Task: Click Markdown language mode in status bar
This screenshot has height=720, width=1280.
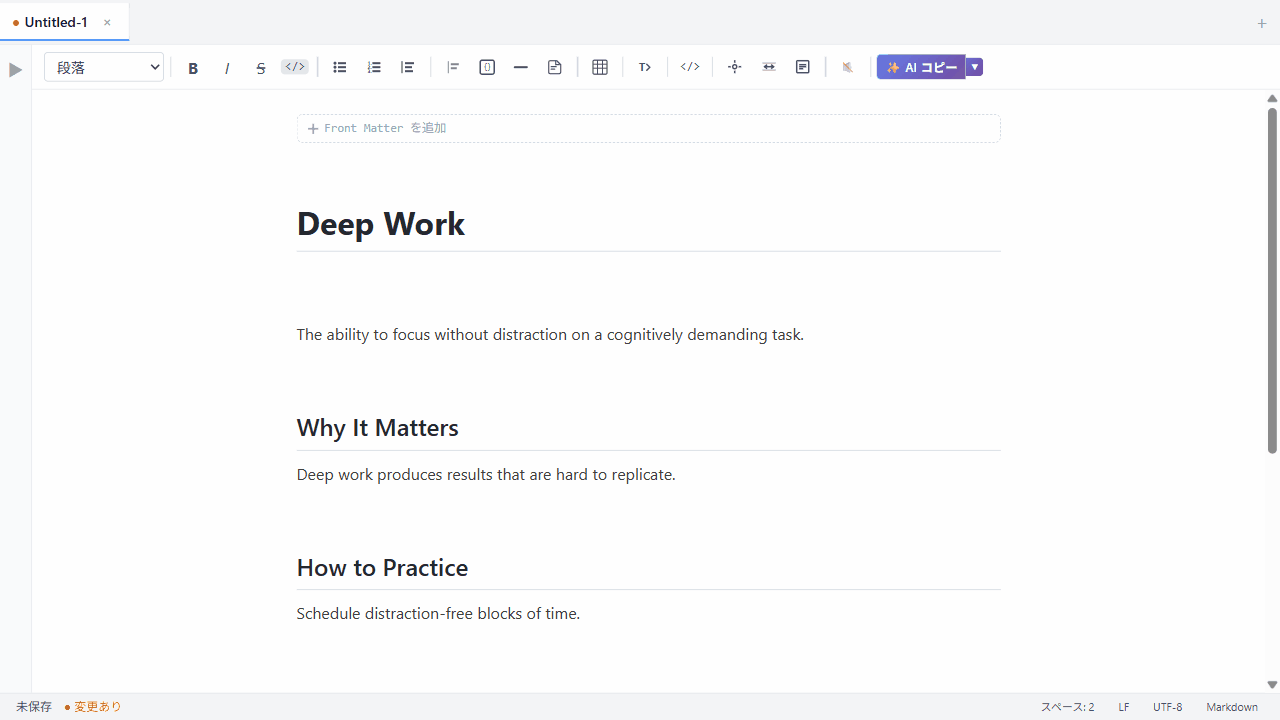Action: click(x=1231, y=707)
